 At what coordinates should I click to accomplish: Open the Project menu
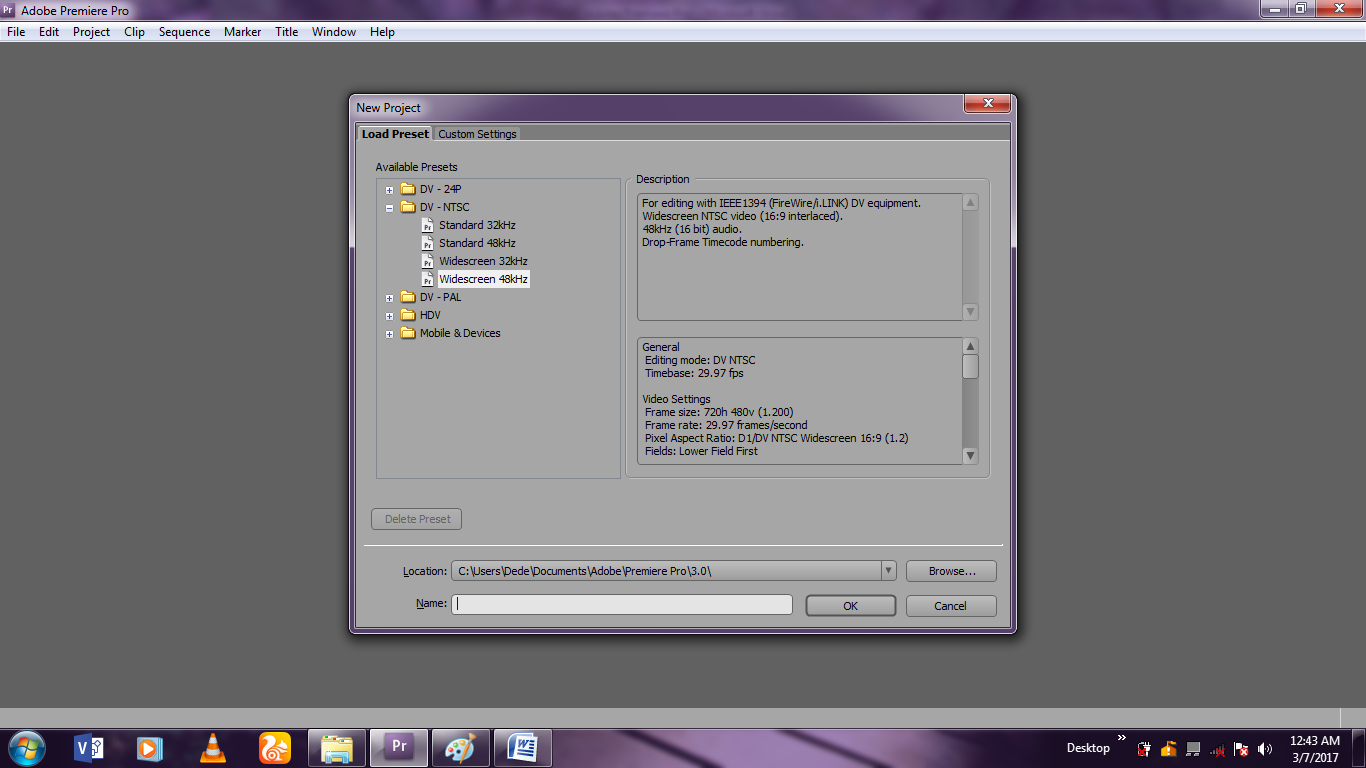[91, 32]
